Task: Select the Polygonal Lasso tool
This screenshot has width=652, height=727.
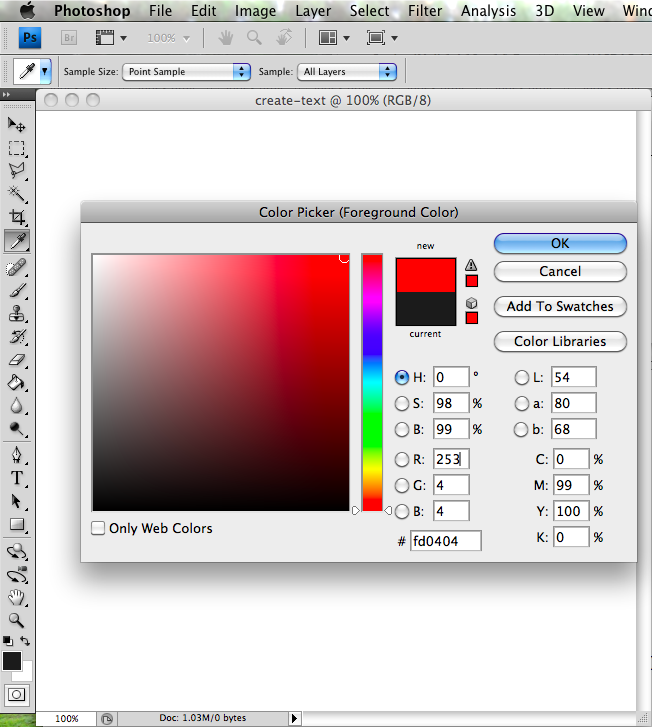Action: point(17,171)
